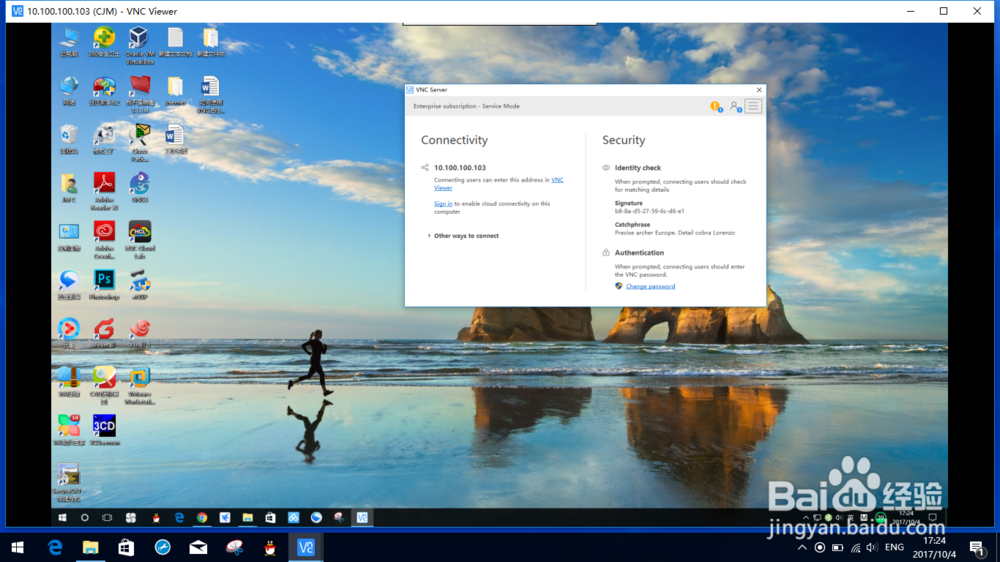The image size is (1000, 562).
Task: Expand Other ways to connect
Action: (465, 236)
